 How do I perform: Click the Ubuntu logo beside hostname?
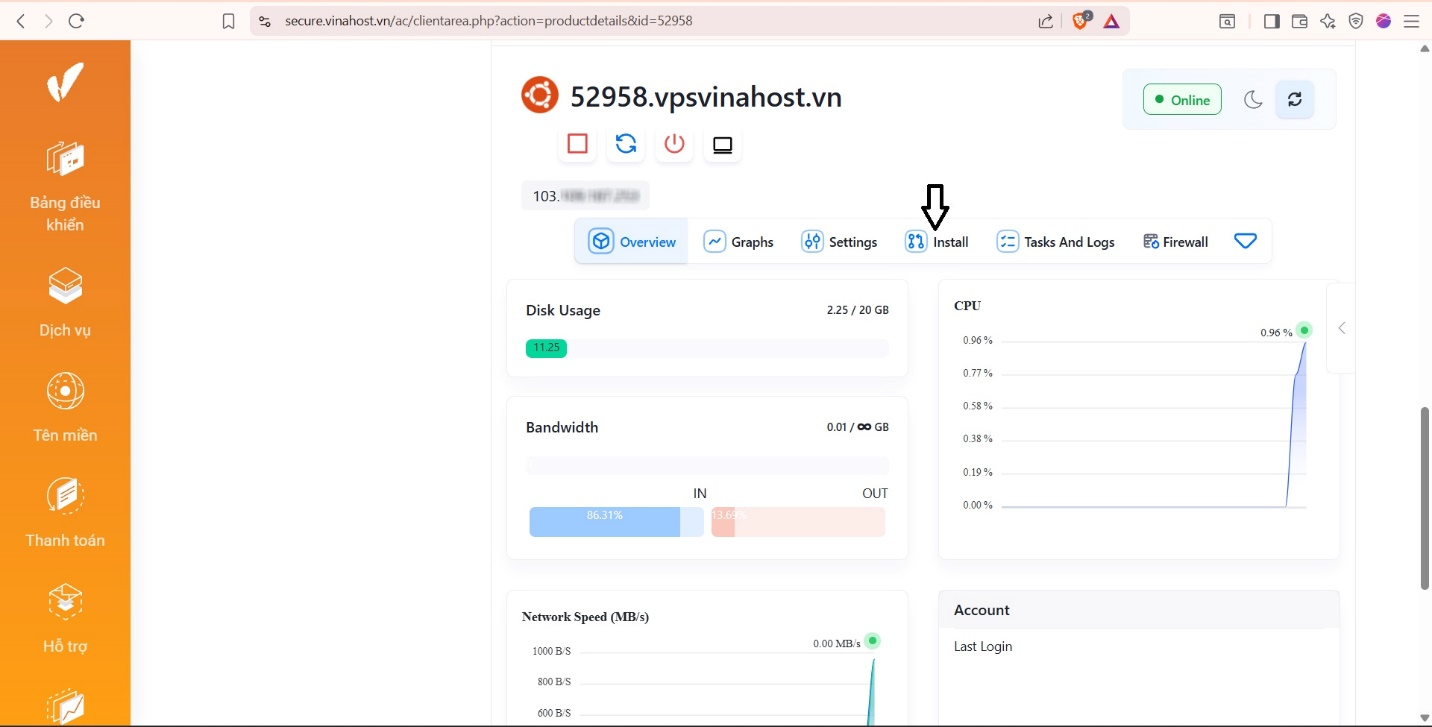click(x=540, y=95)
